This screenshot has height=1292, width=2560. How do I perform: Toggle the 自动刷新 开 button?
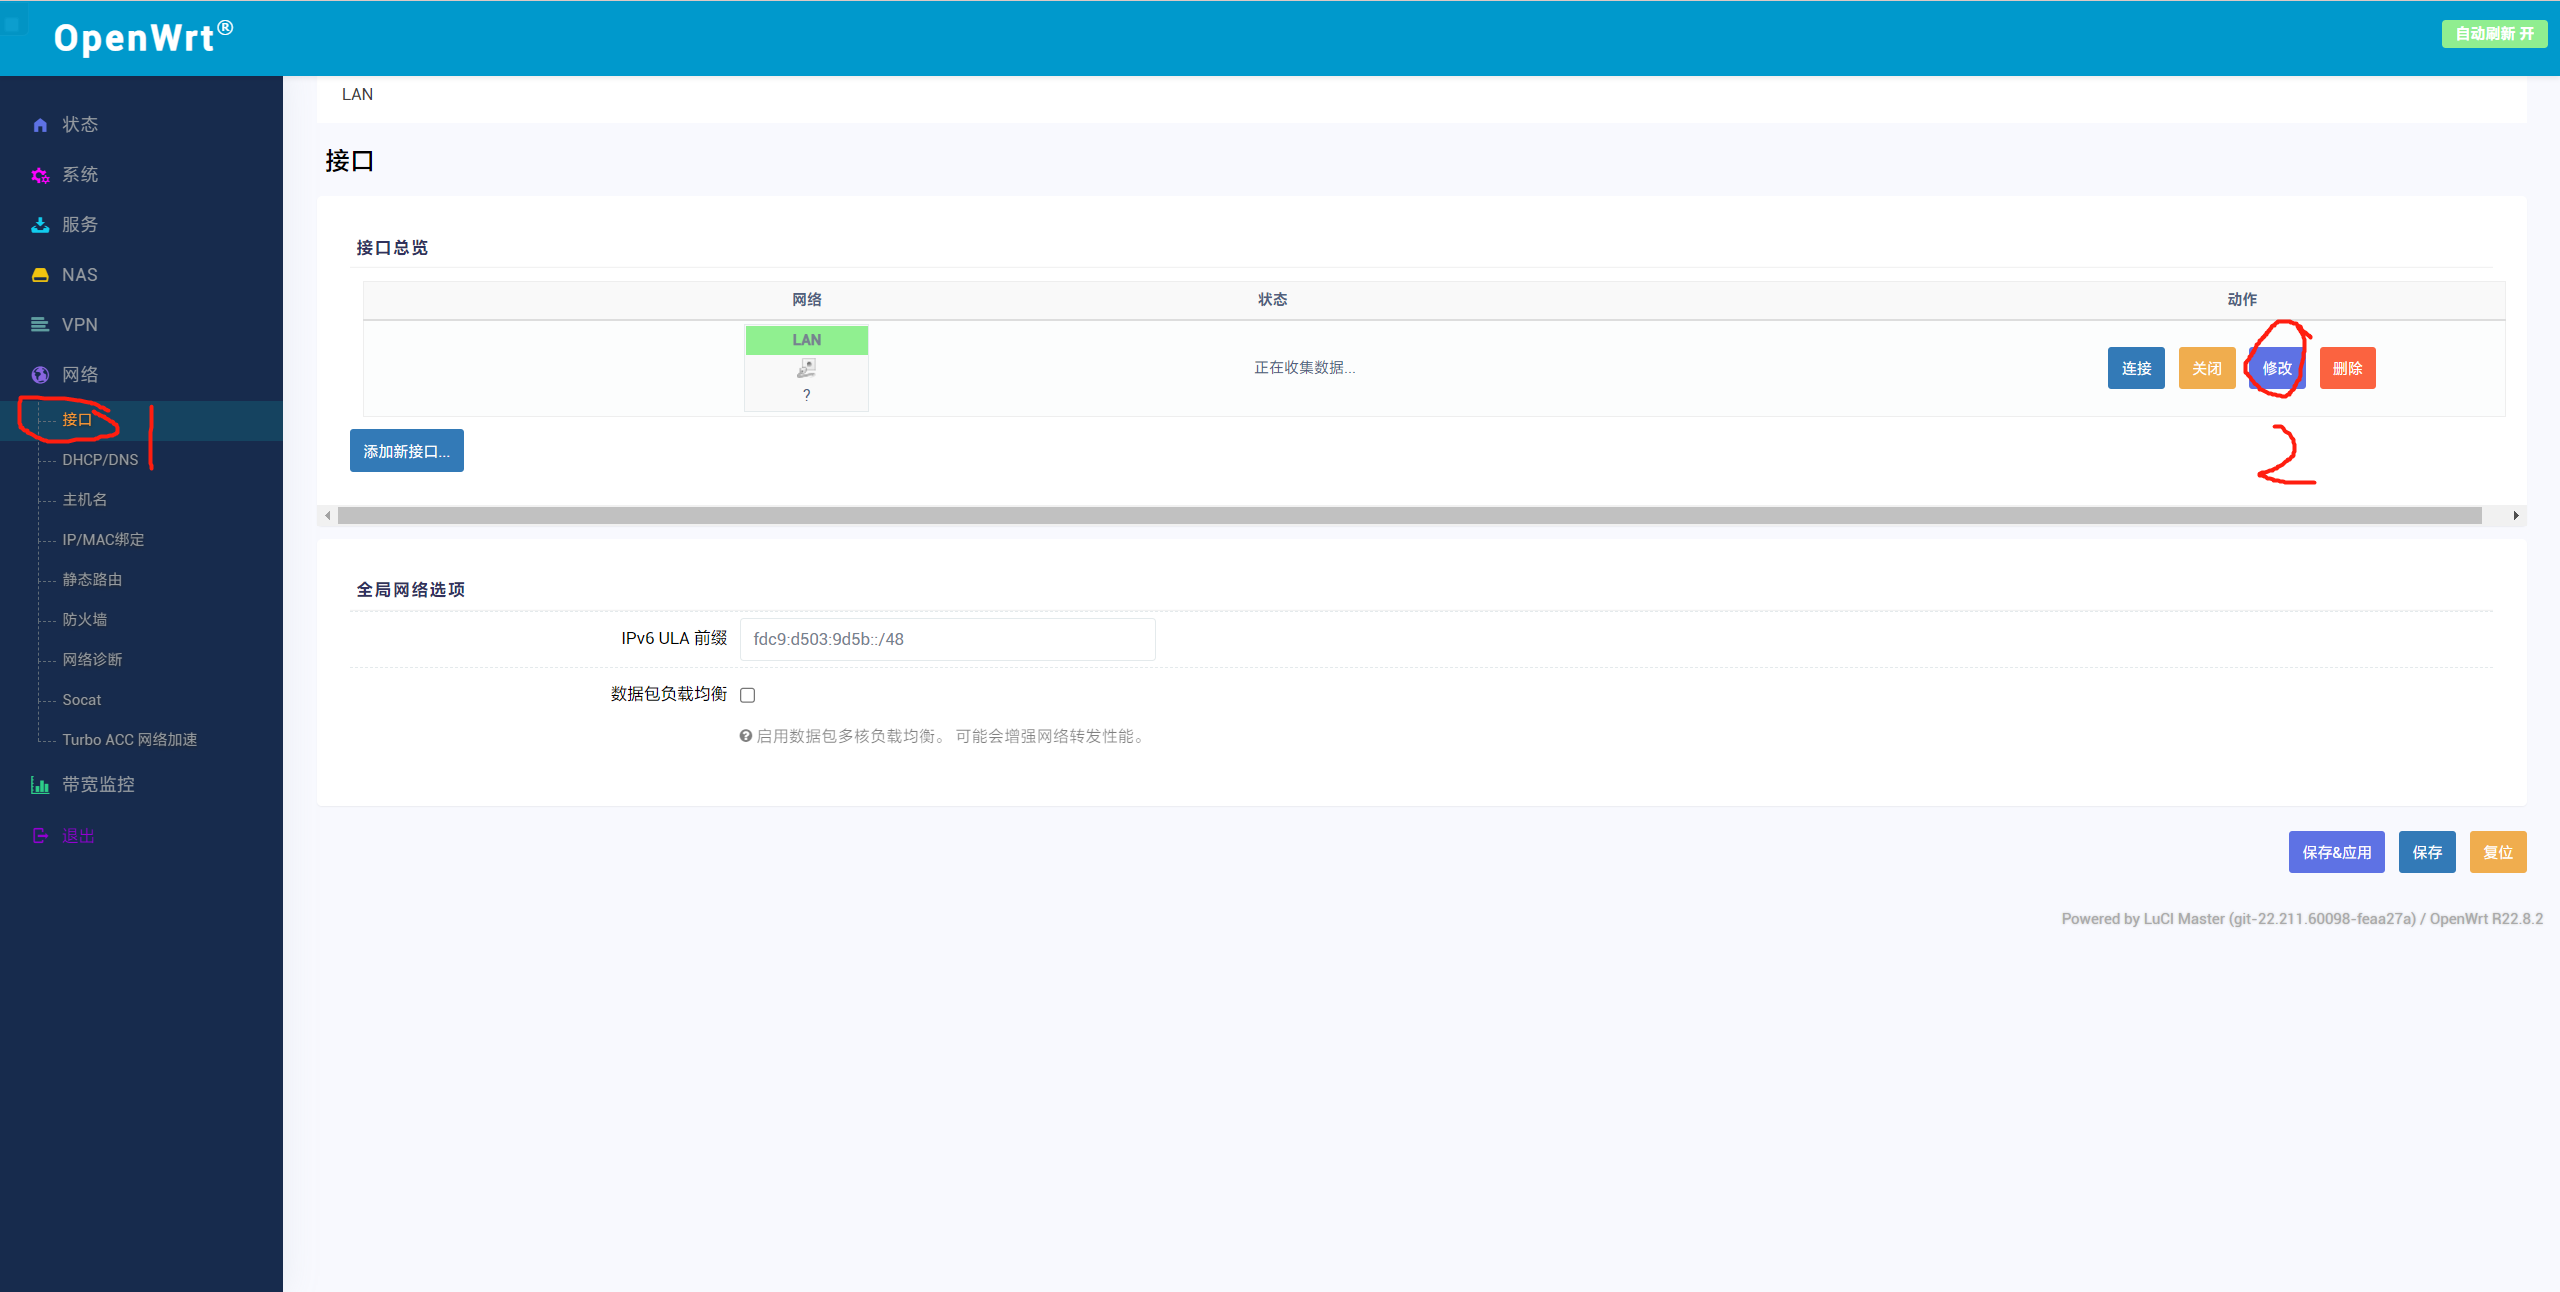coord(2494,34)
